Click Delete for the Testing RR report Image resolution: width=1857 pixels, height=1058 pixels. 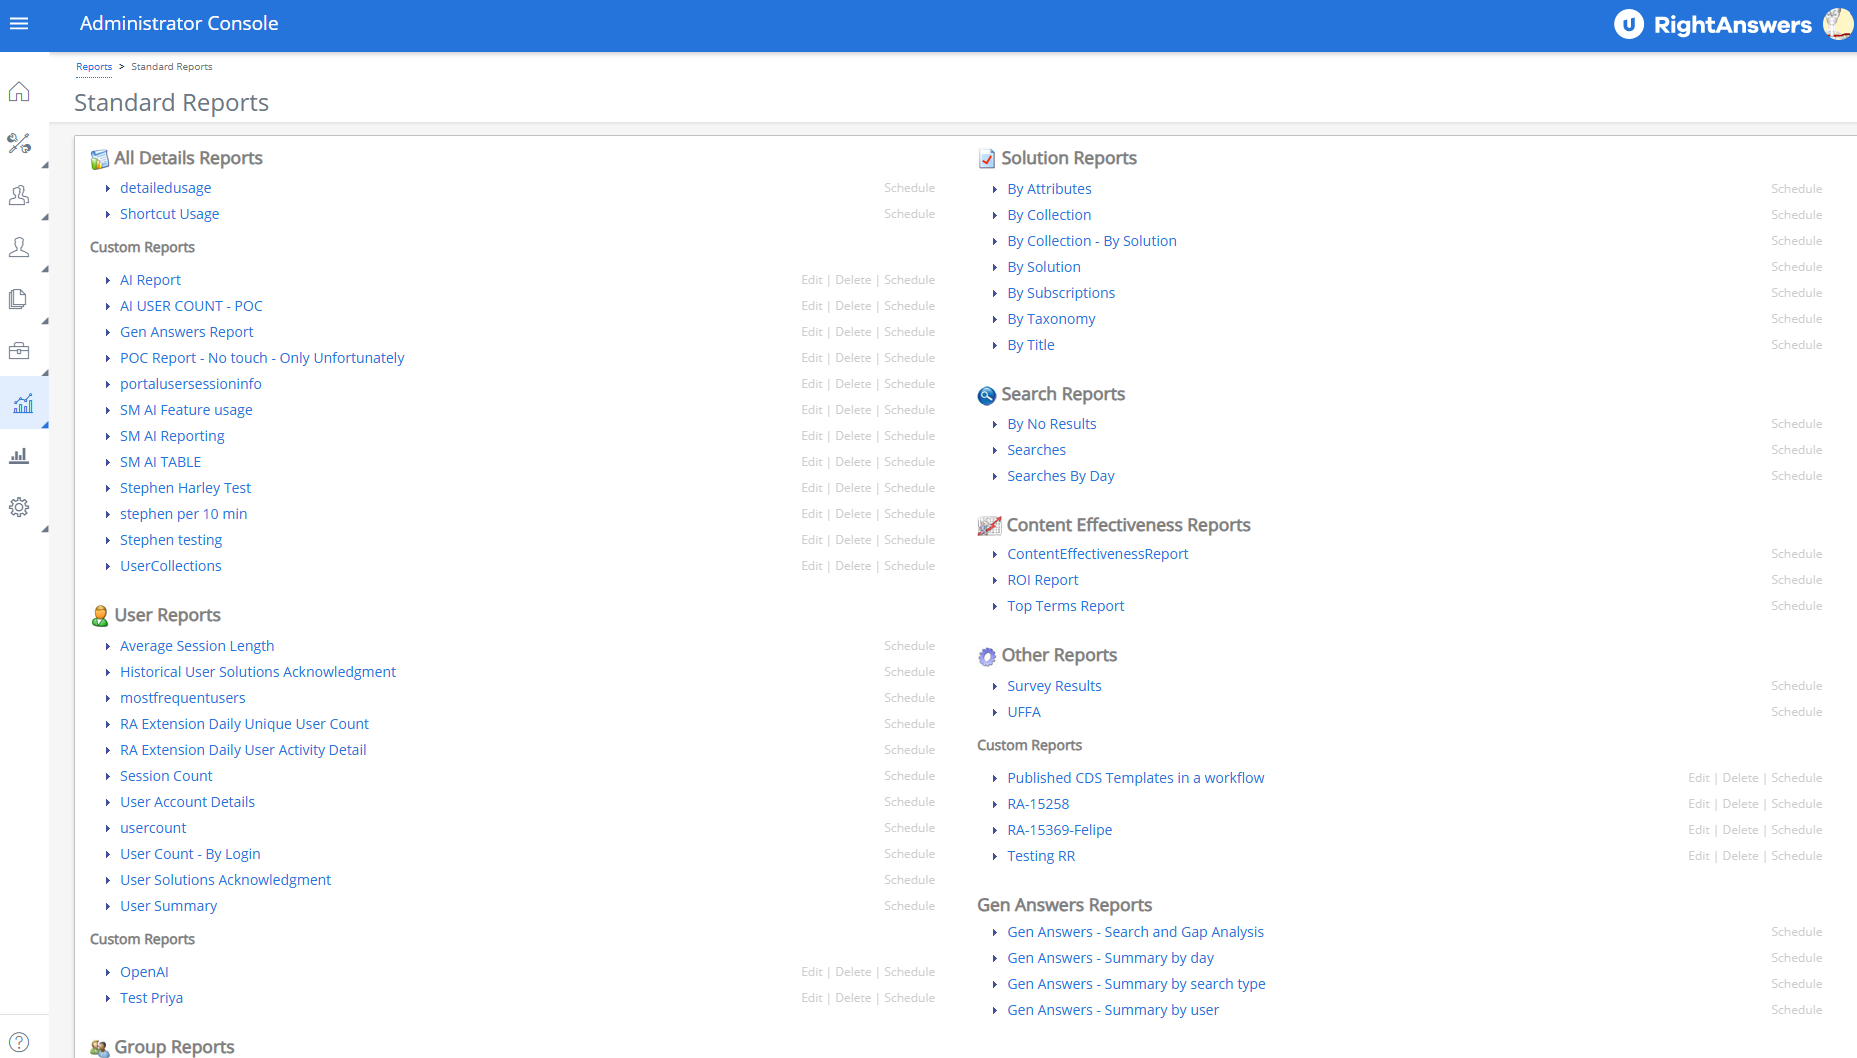point(1740,856)
